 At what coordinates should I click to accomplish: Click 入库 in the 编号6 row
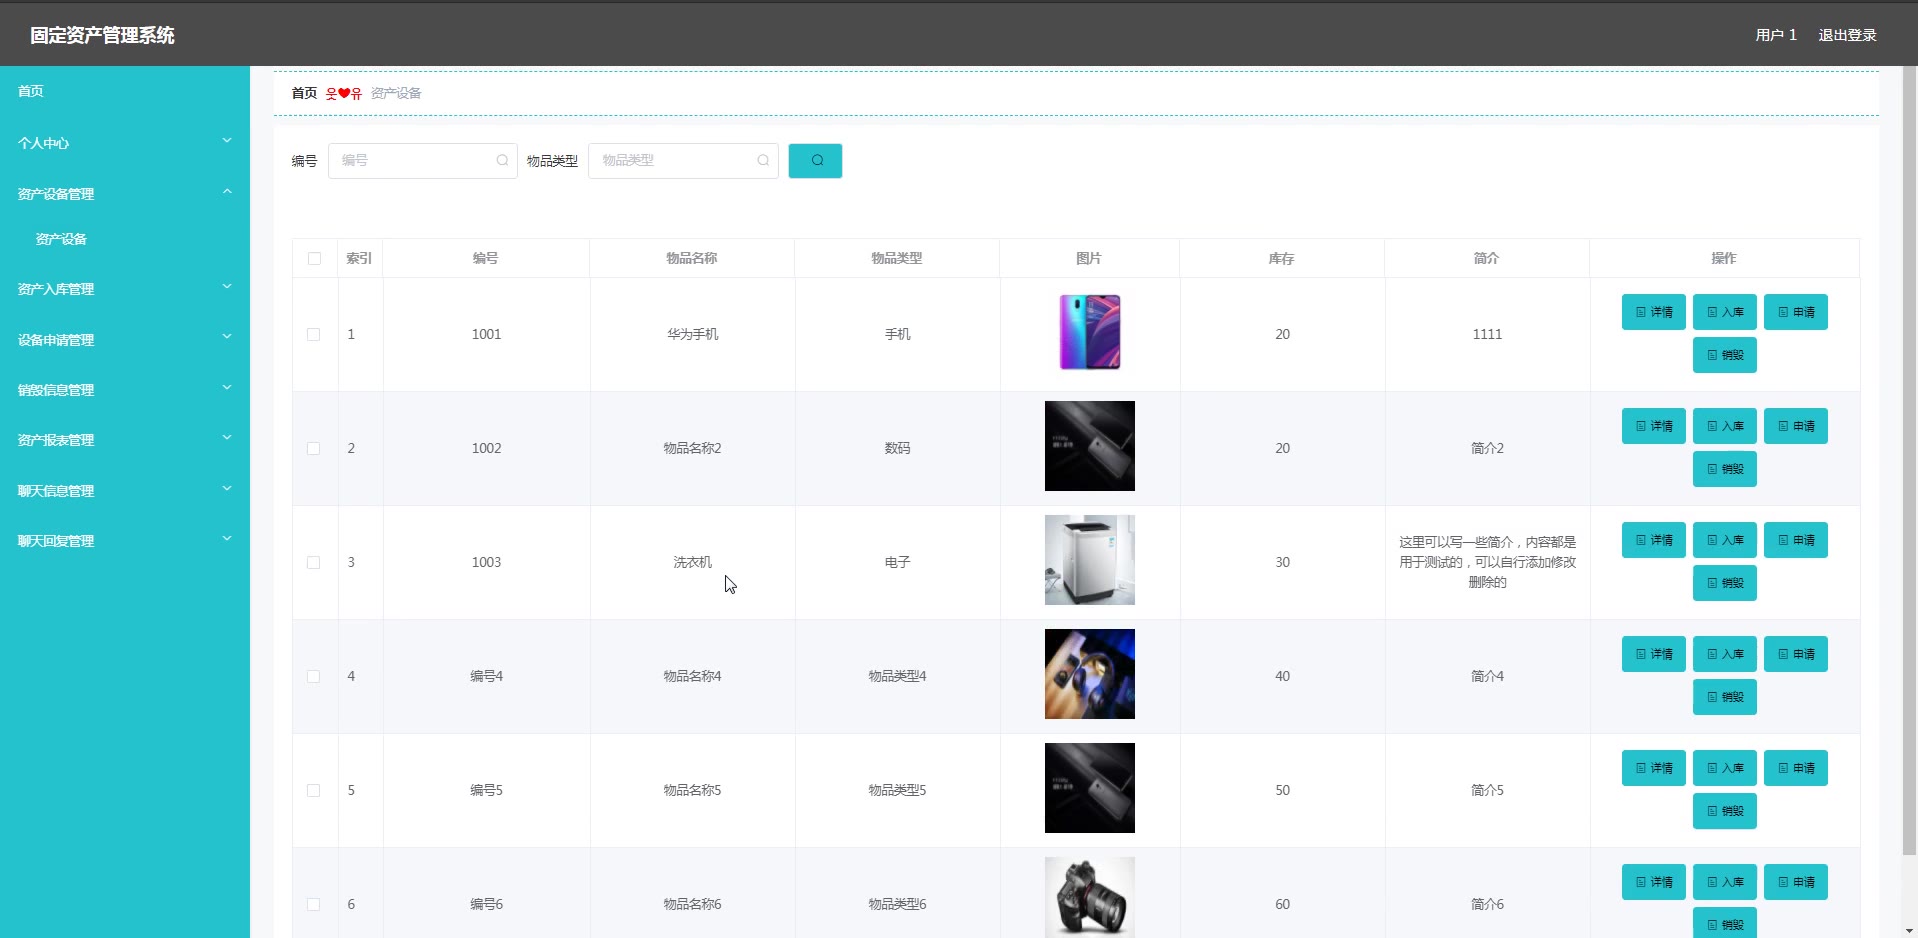click(x=1725, y=882)
